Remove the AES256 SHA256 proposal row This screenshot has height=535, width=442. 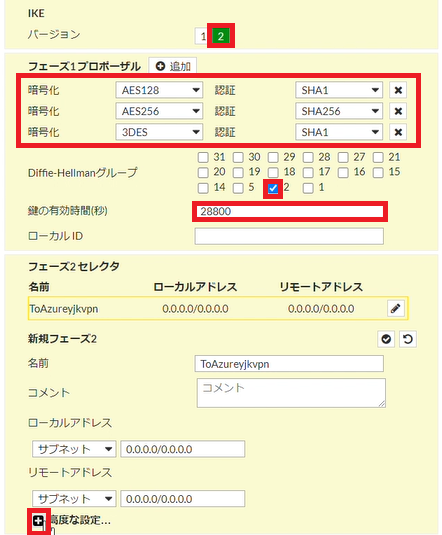tap(398, 111)
